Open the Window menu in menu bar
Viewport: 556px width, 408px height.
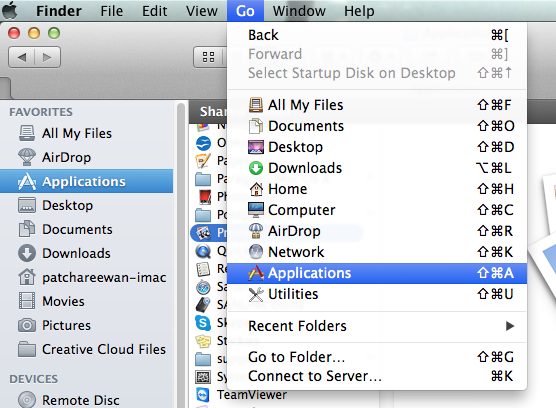click(x=299, y=11)
